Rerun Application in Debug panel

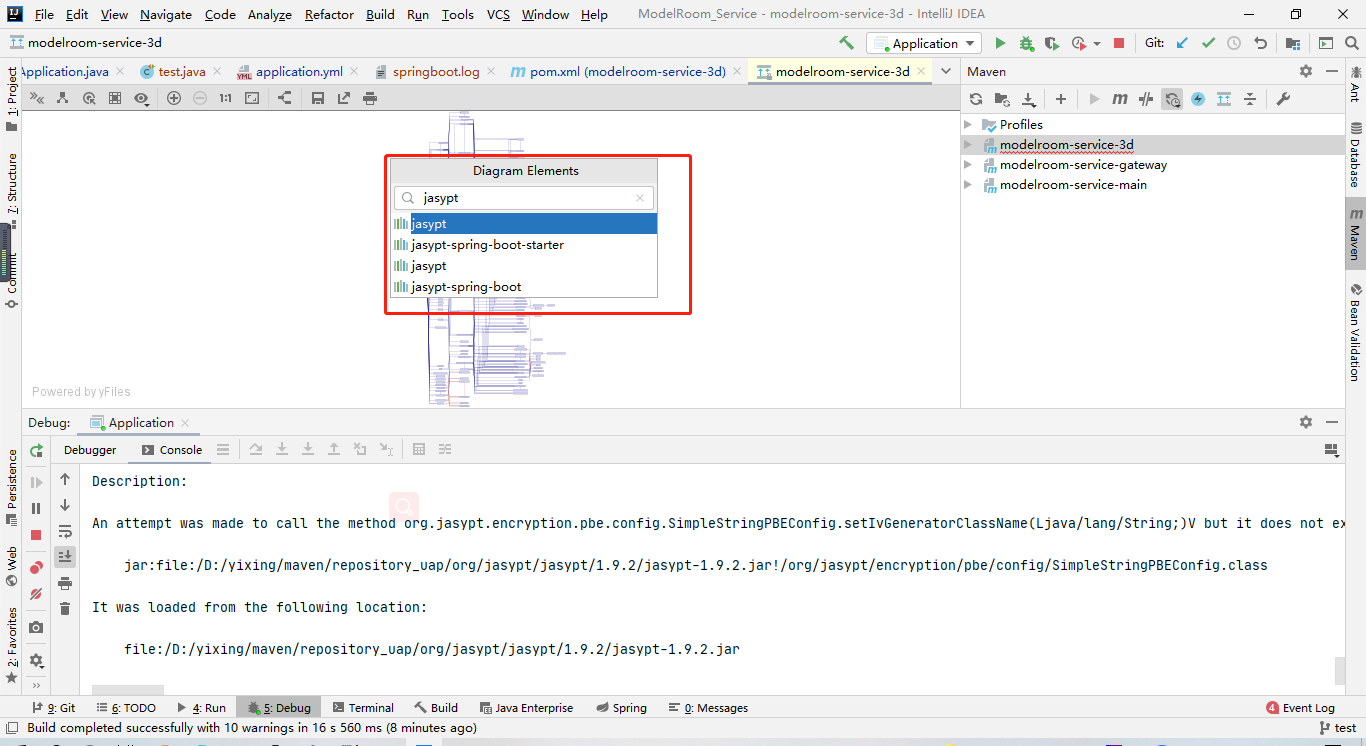pos(36,451)
